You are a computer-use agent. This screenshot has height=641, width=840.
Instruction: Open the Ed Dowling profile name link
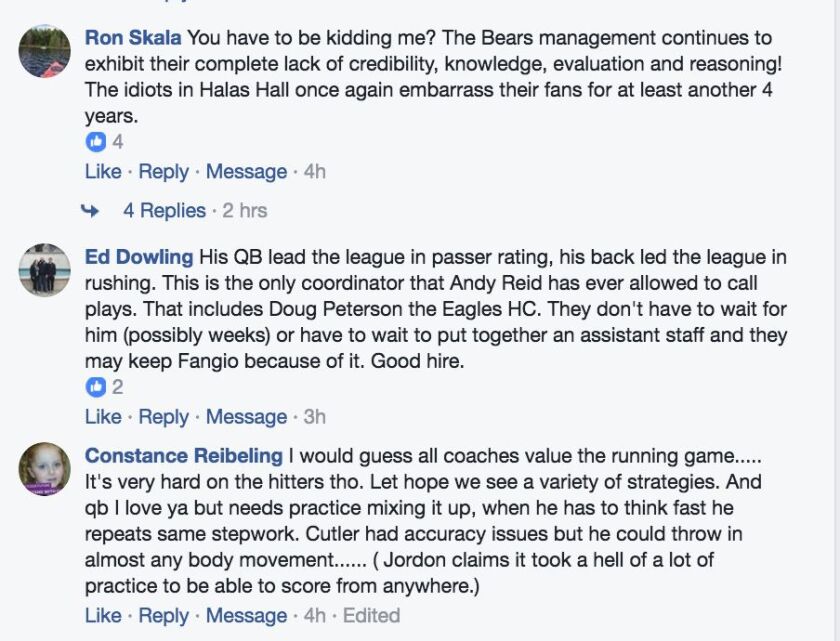(139, 257)
